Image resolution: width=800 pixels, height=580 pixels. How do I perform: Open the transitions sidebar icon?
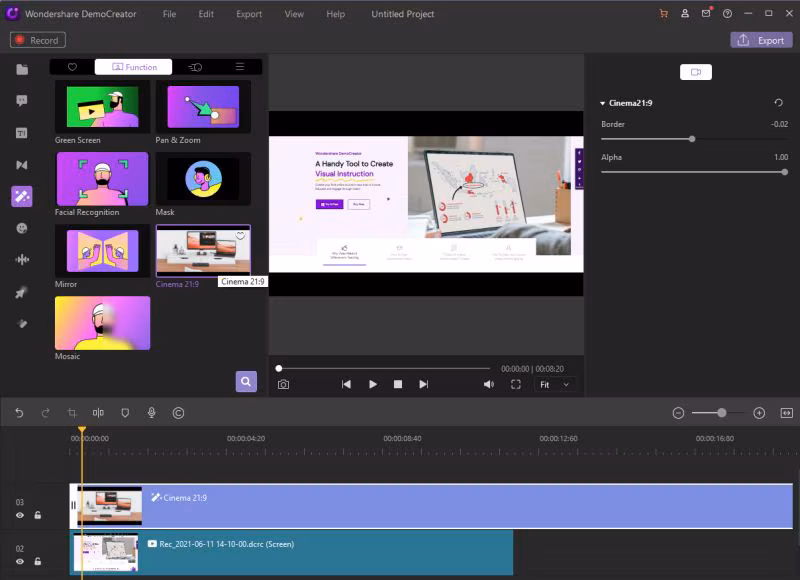pos(21,165)
